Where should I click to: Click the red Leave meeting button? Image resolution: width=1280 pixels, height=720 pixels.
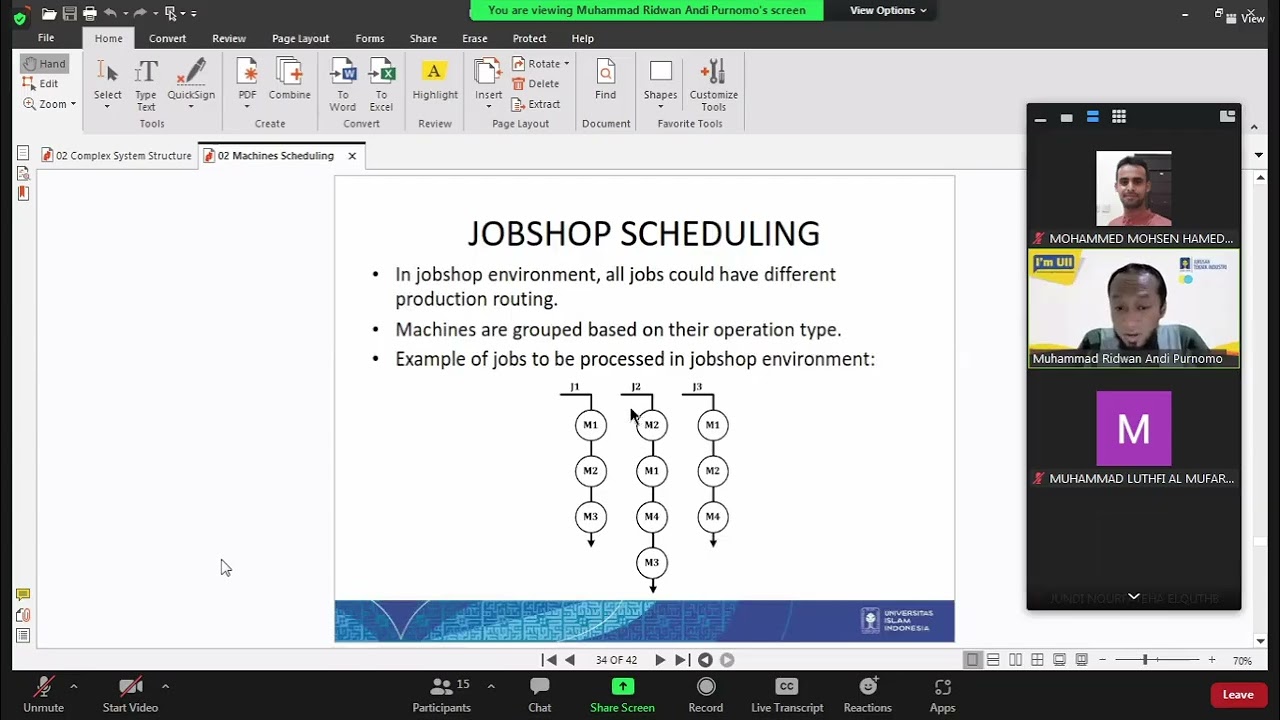1238,695
